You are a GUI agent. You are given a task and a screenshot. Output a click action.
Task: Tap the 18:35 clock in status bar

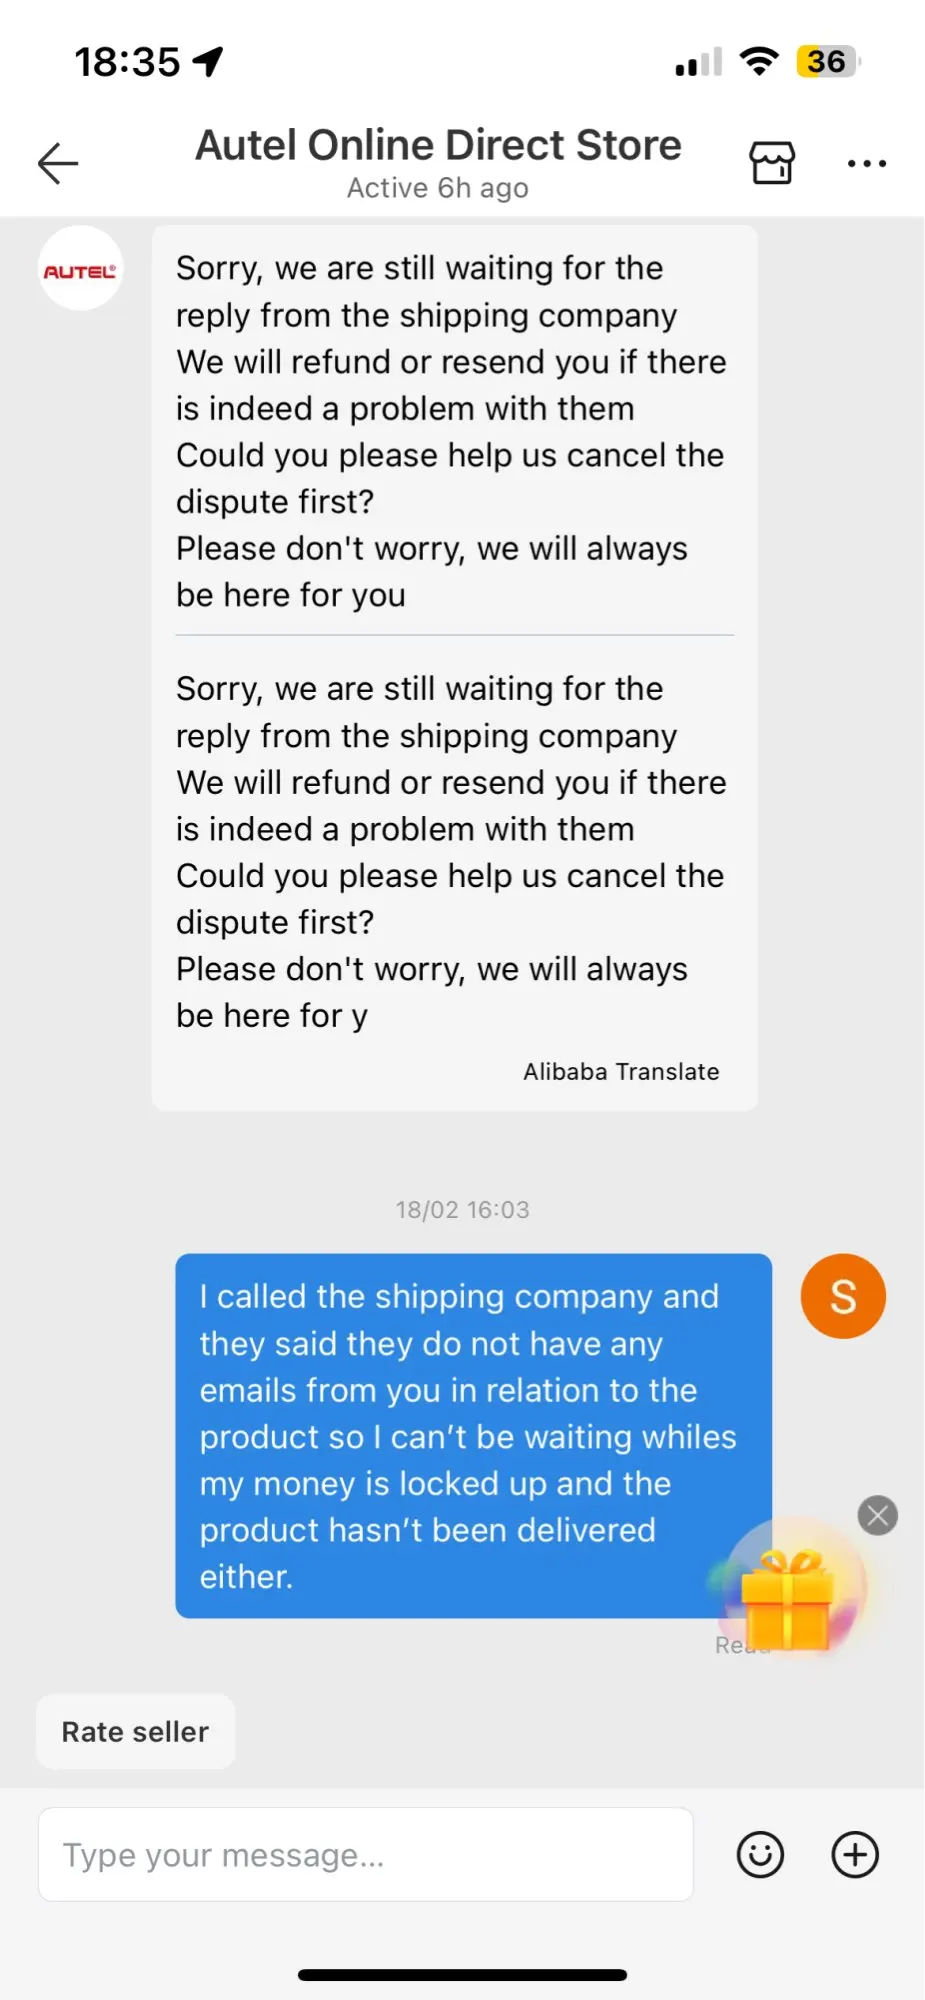click(127, 62)
